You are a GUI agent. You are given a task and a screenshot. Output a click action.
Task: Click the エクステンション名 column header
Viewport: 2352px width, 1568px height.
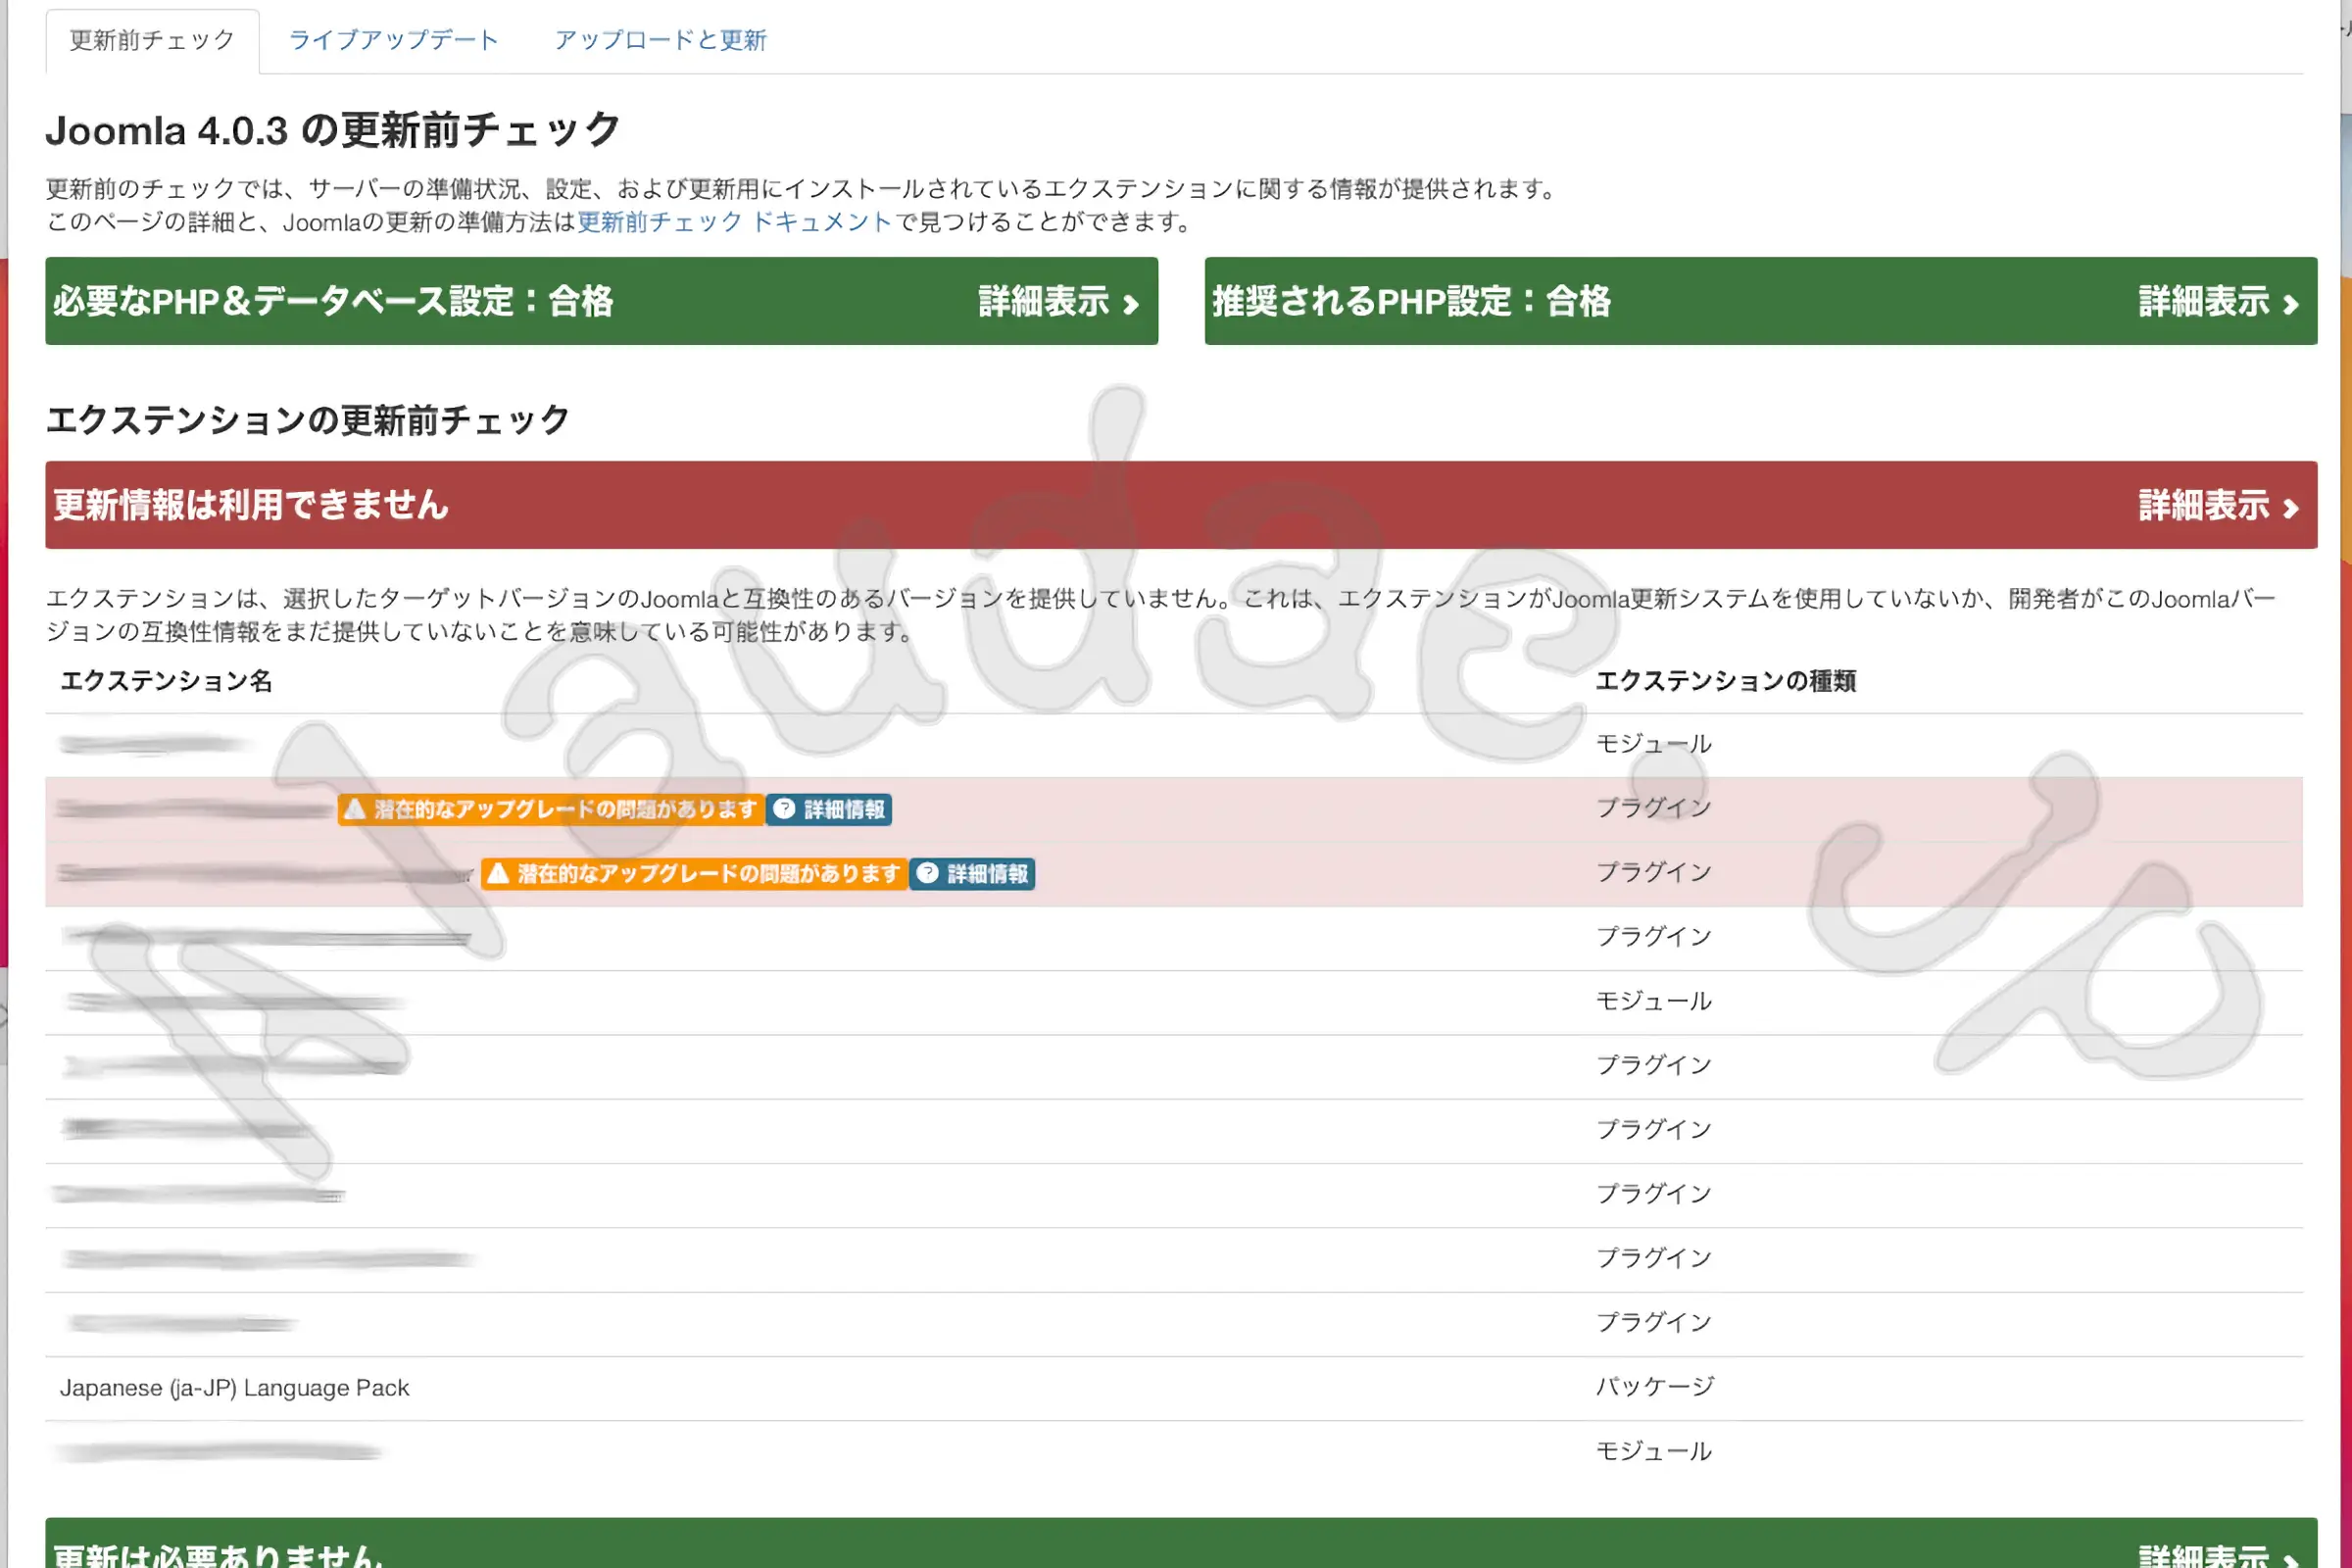166,681
